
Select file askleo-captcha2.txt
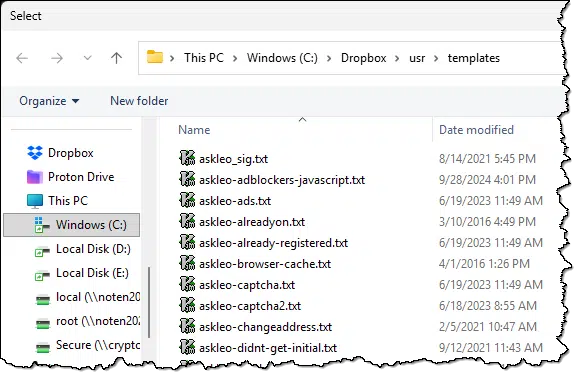pyautogui.click(x=250, y=306)
